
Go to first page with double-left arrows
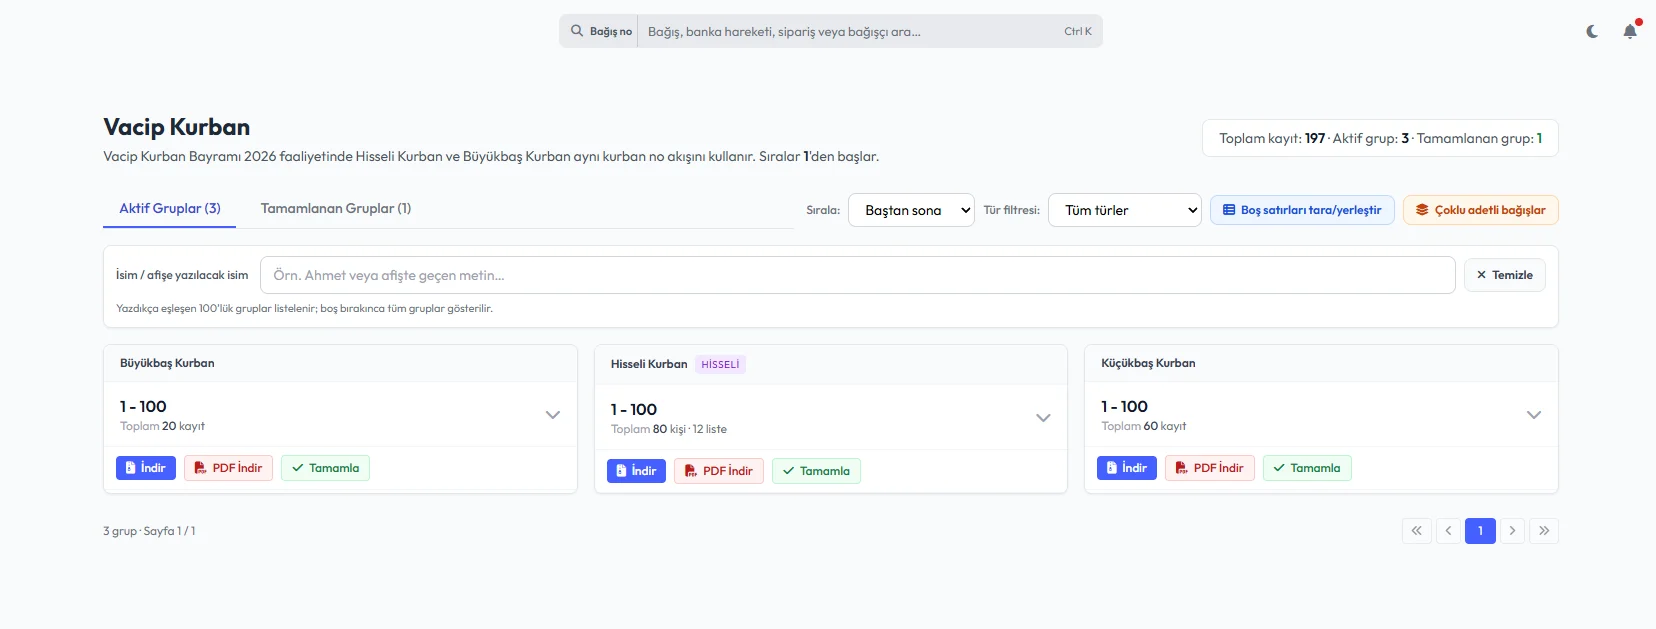(x=1417, y=531)
